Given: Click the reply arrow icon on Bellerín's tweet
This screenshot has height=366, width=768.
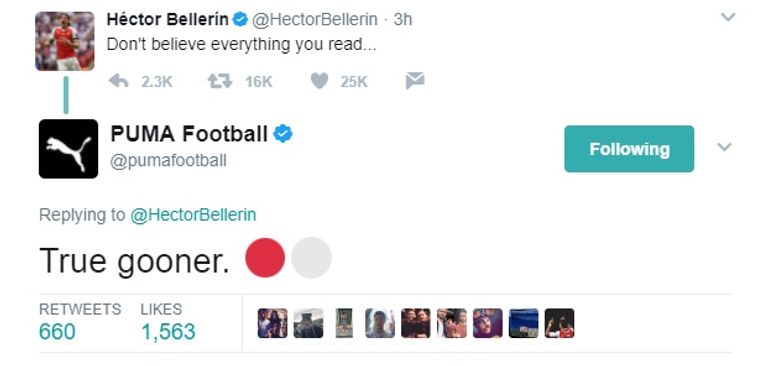Looking at the screenshot, I should 118,81.
